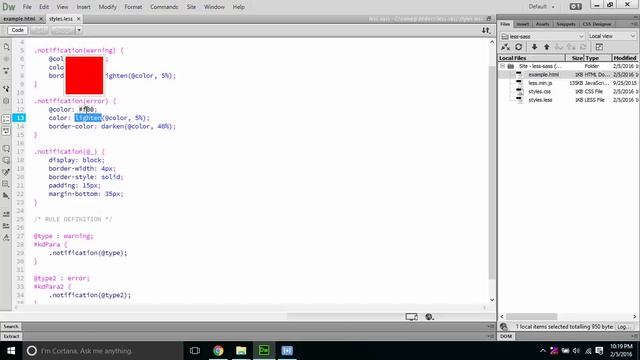
Task: Click the Cortana search box
Action: pyautogui.click(x=102, y=351)
